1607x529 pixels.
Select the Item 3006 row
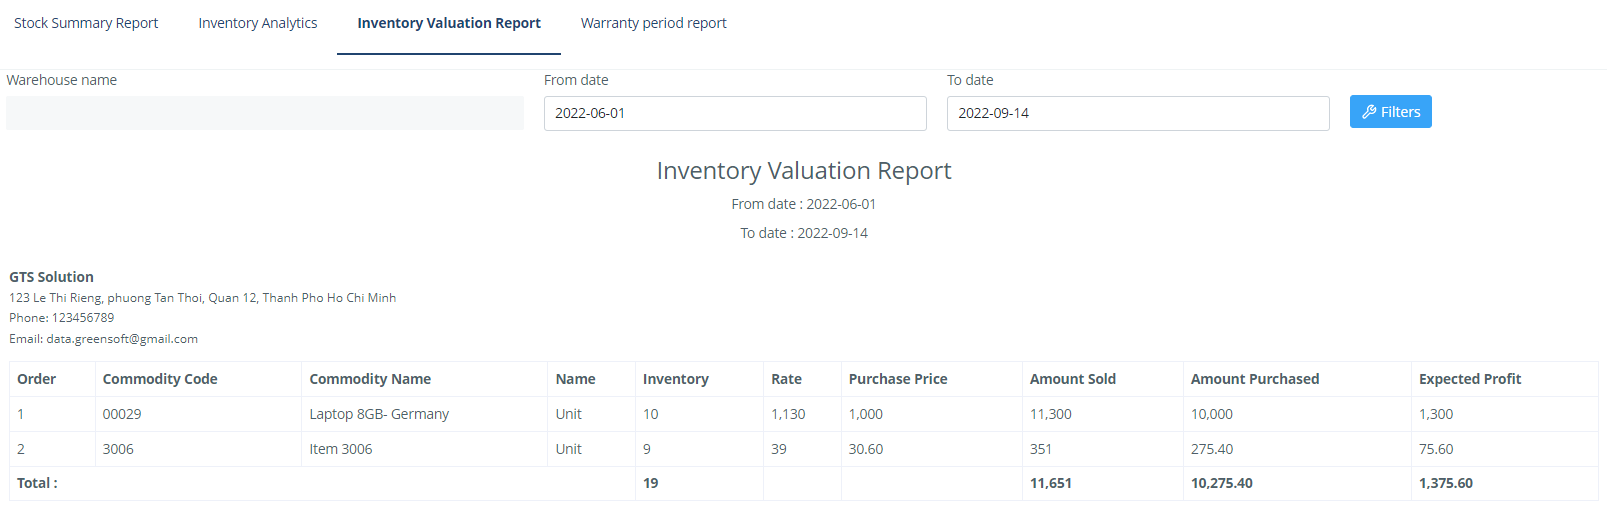click(341, 449)
